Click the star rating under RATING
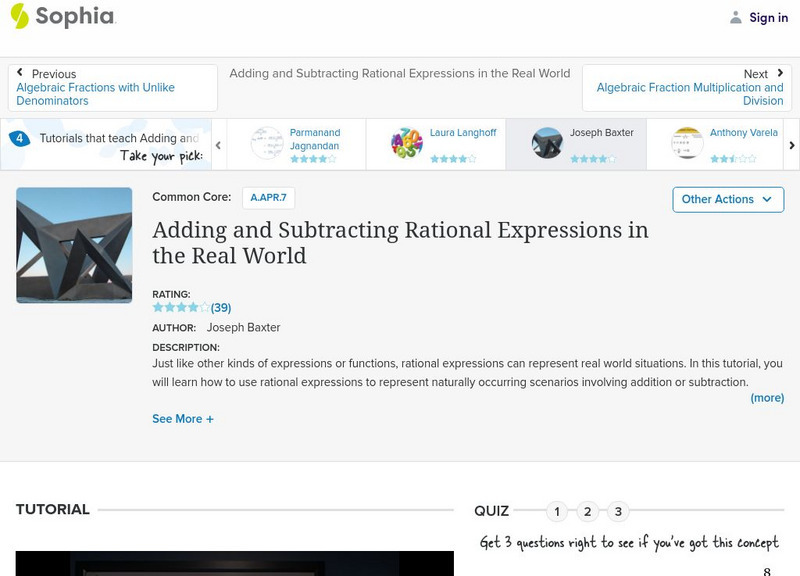 [x=181, y=308]
